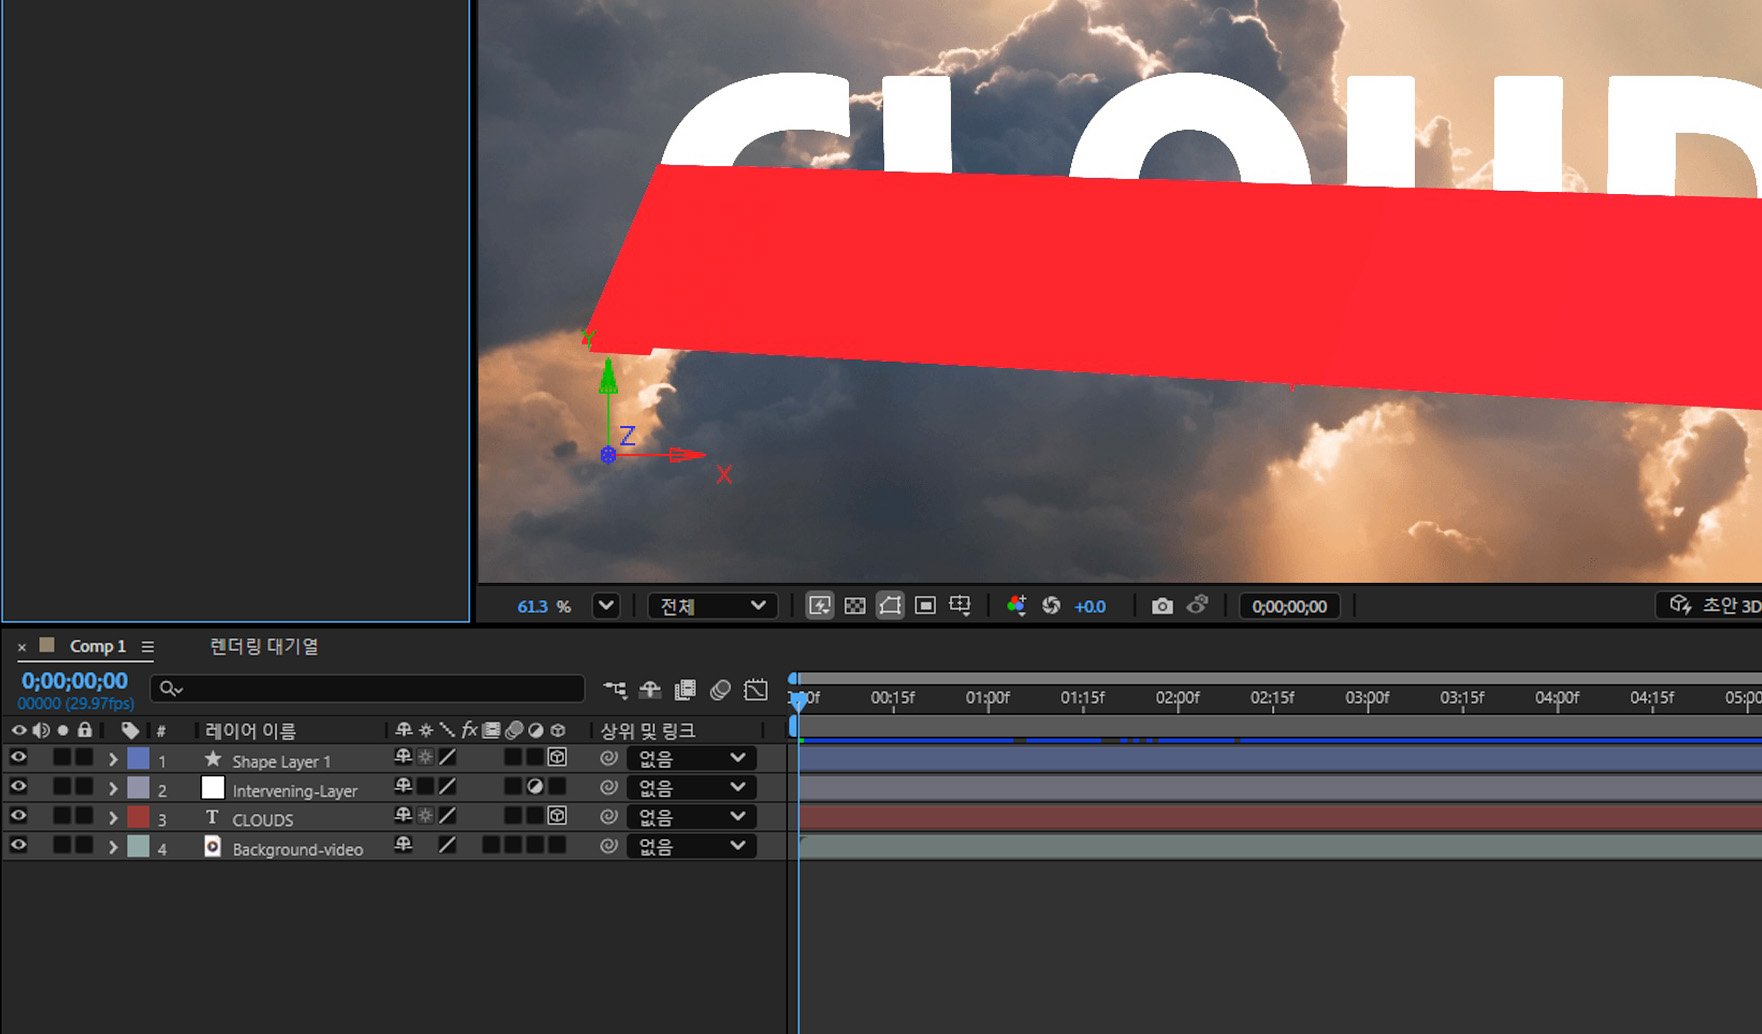The width and height of the screenshot is (1762, 1034).
Task: Click the timeline layer search field
Action: coord(367,689)
